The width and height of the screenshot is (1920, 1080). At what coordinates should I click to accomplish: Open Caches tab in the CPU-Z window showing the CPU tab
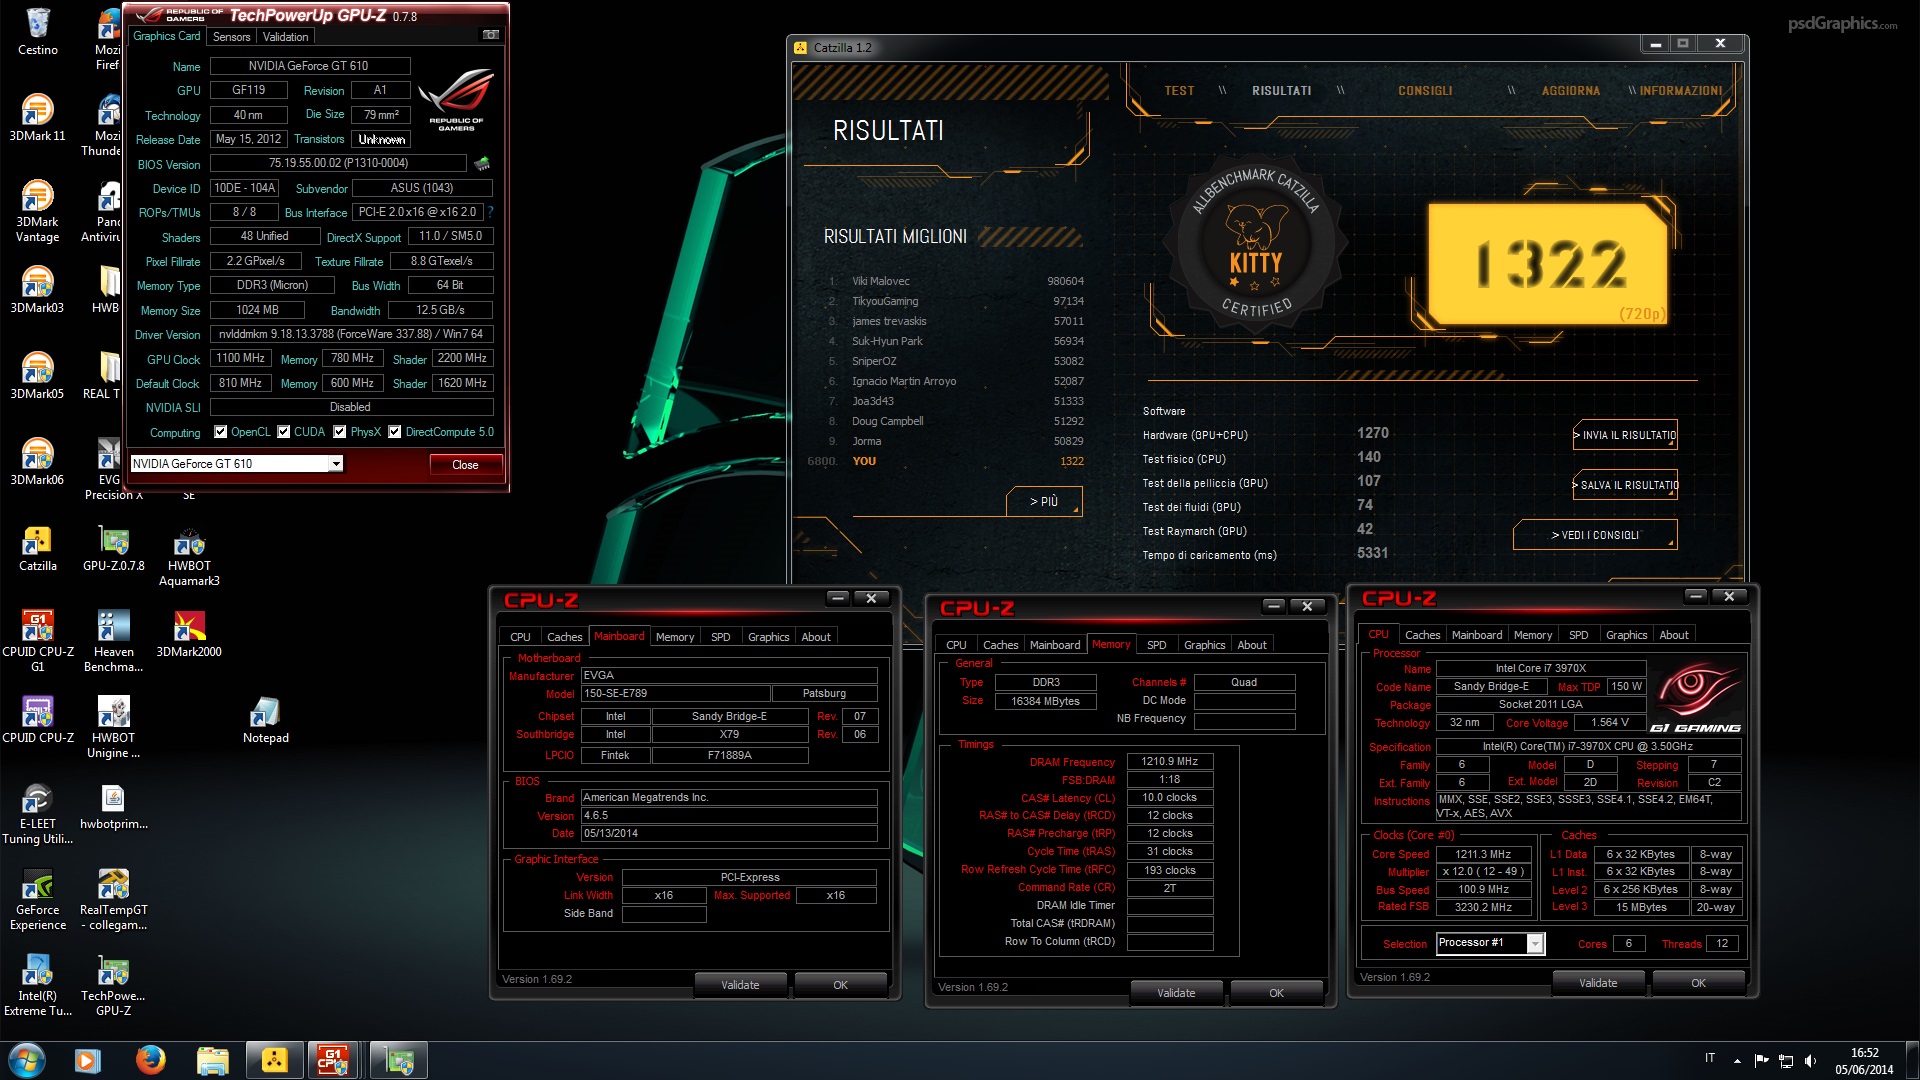tap(1422, 635)
